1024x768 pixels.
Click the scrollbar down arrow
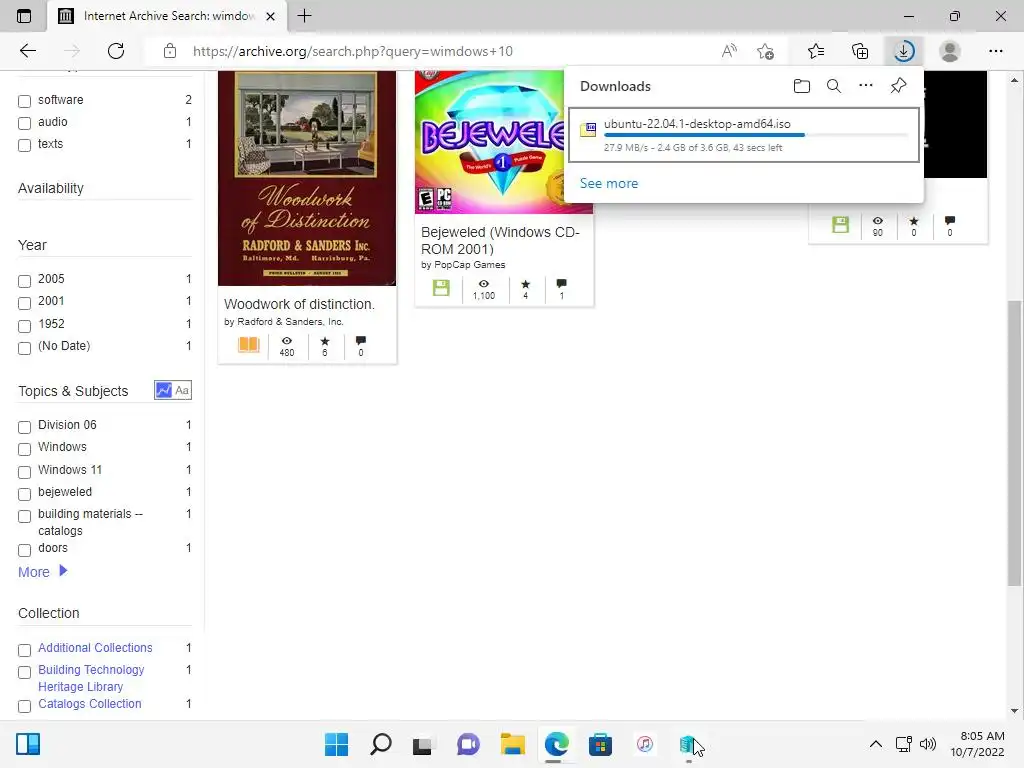(x=1014, y=711)
